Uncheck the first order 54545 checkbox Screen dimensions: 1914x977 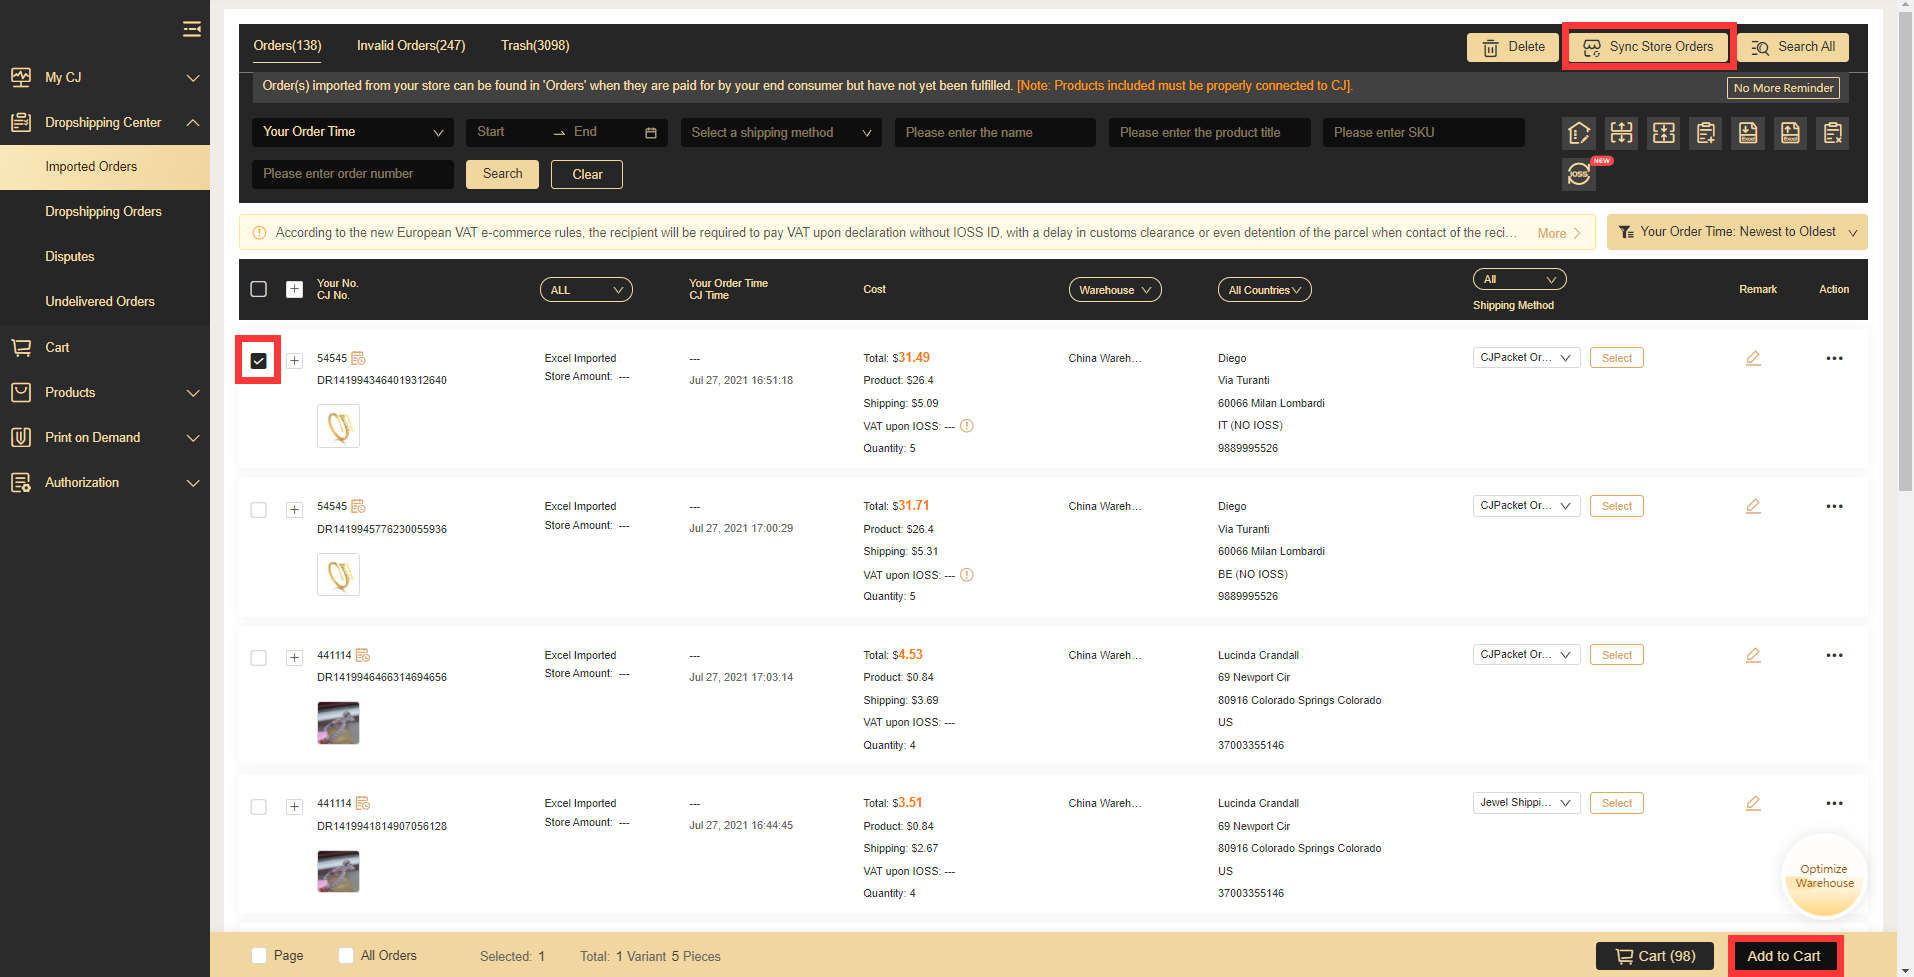(x=259, y=361)
